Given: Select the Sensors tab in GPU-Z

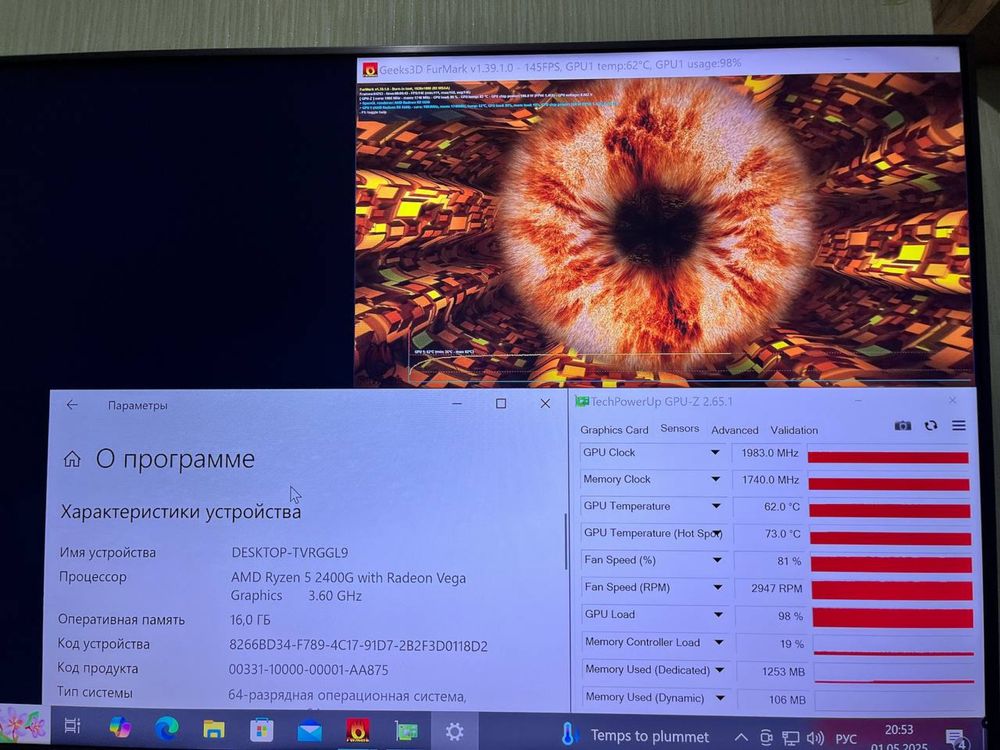Looking at the screenshot, I should pos(679,429).
